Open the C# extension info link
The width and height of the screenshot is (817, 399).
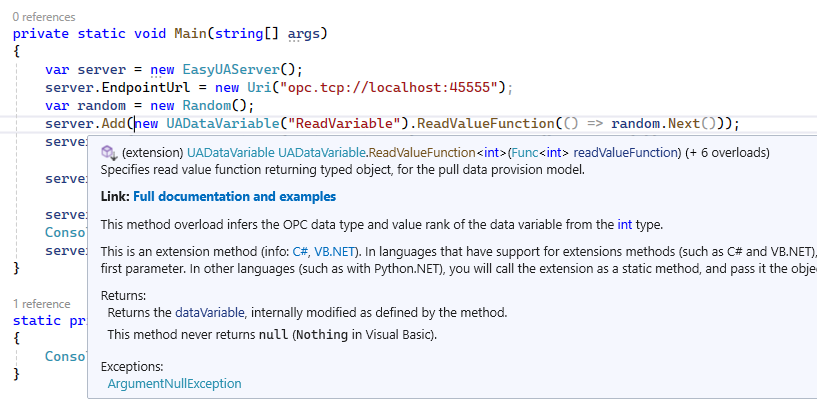coord(300,252)
